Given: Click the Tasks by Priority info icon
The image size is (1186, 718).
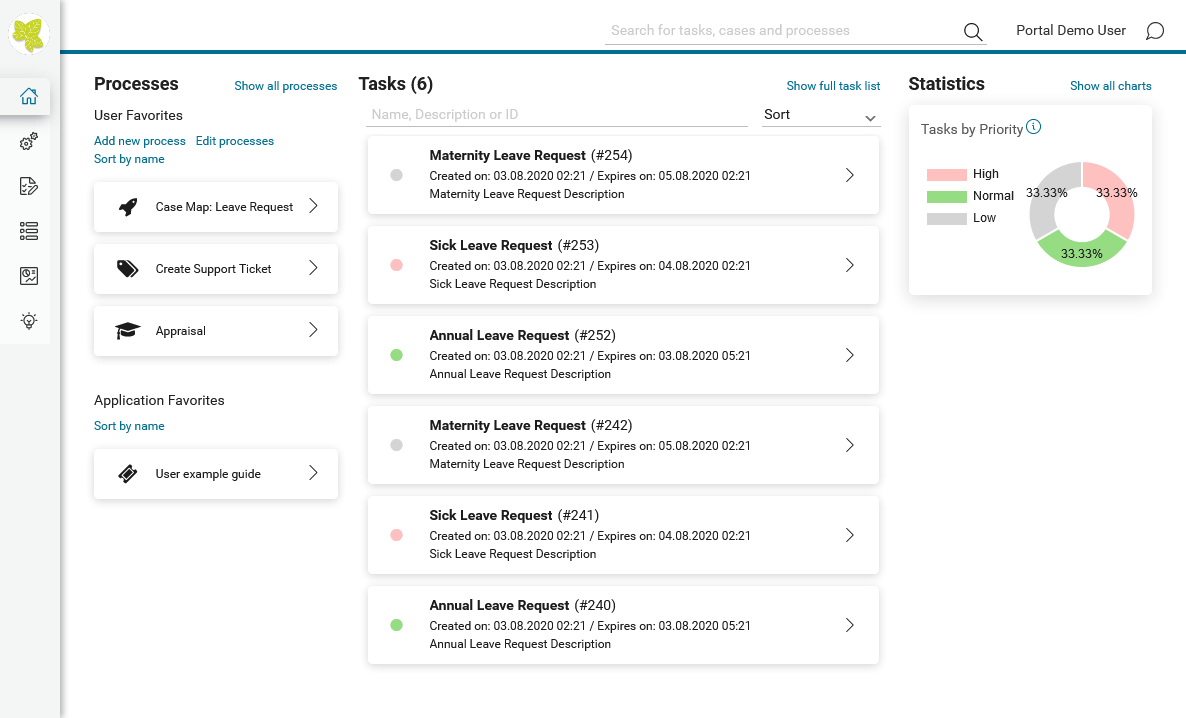Looking at the screenshot, I should click(x=1033, y=127).
